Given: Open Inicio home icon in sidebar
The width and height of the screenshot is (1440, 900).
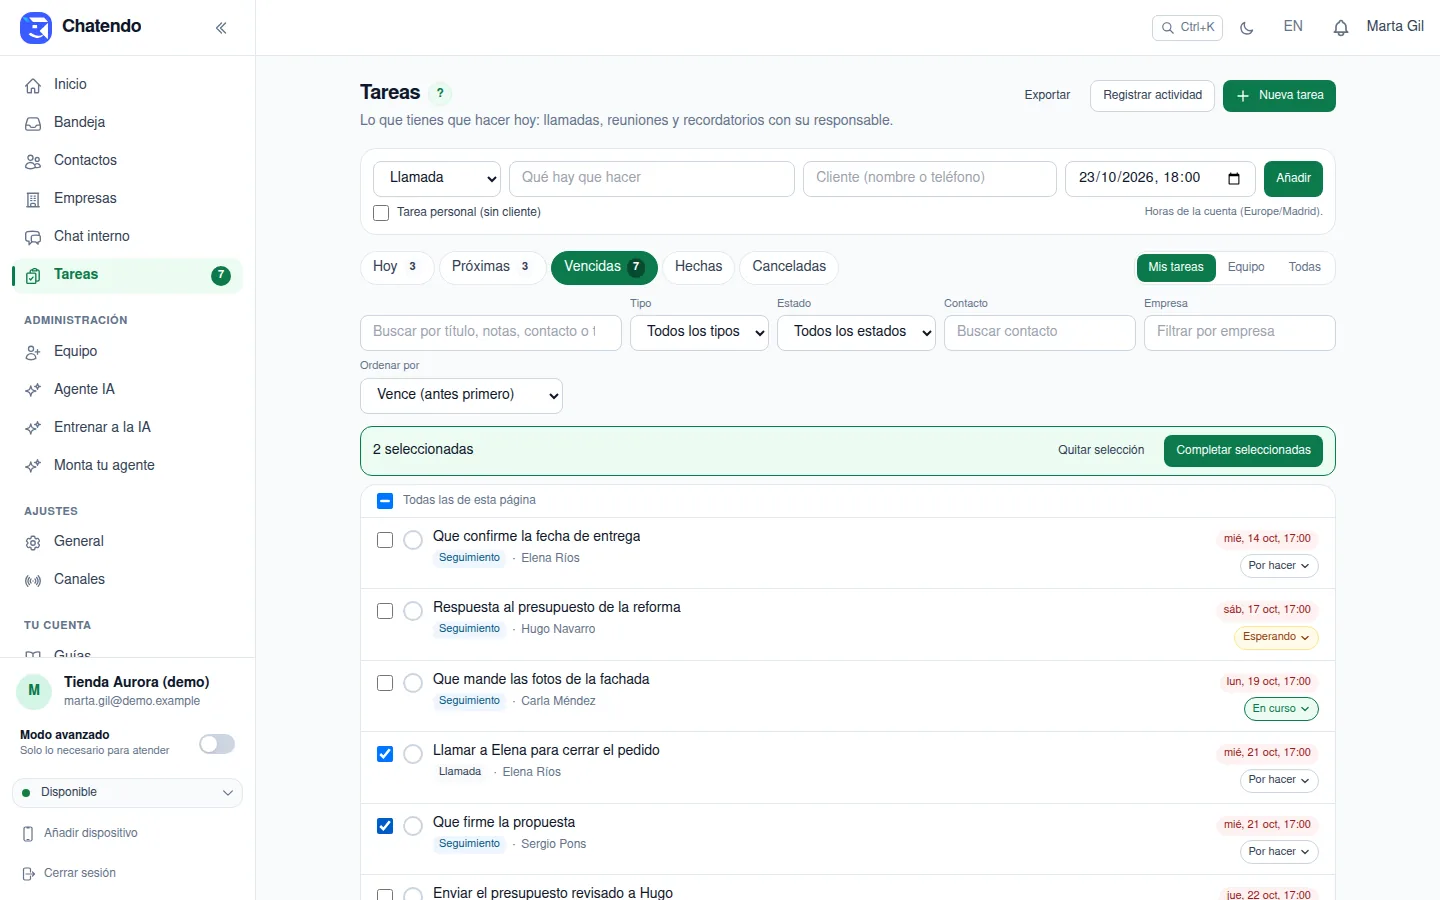Looking at the screenshot, I should pos(33,85).
